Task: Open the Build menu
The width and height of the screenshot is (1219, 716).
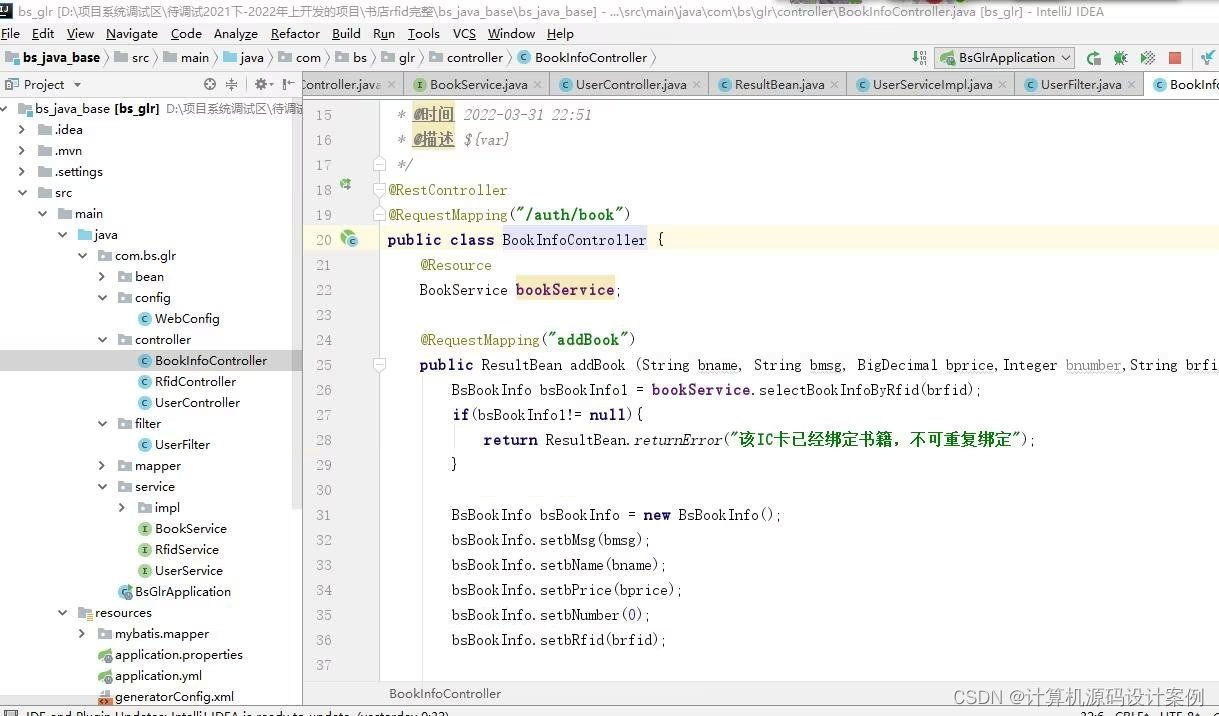Action: click(346, 33)
